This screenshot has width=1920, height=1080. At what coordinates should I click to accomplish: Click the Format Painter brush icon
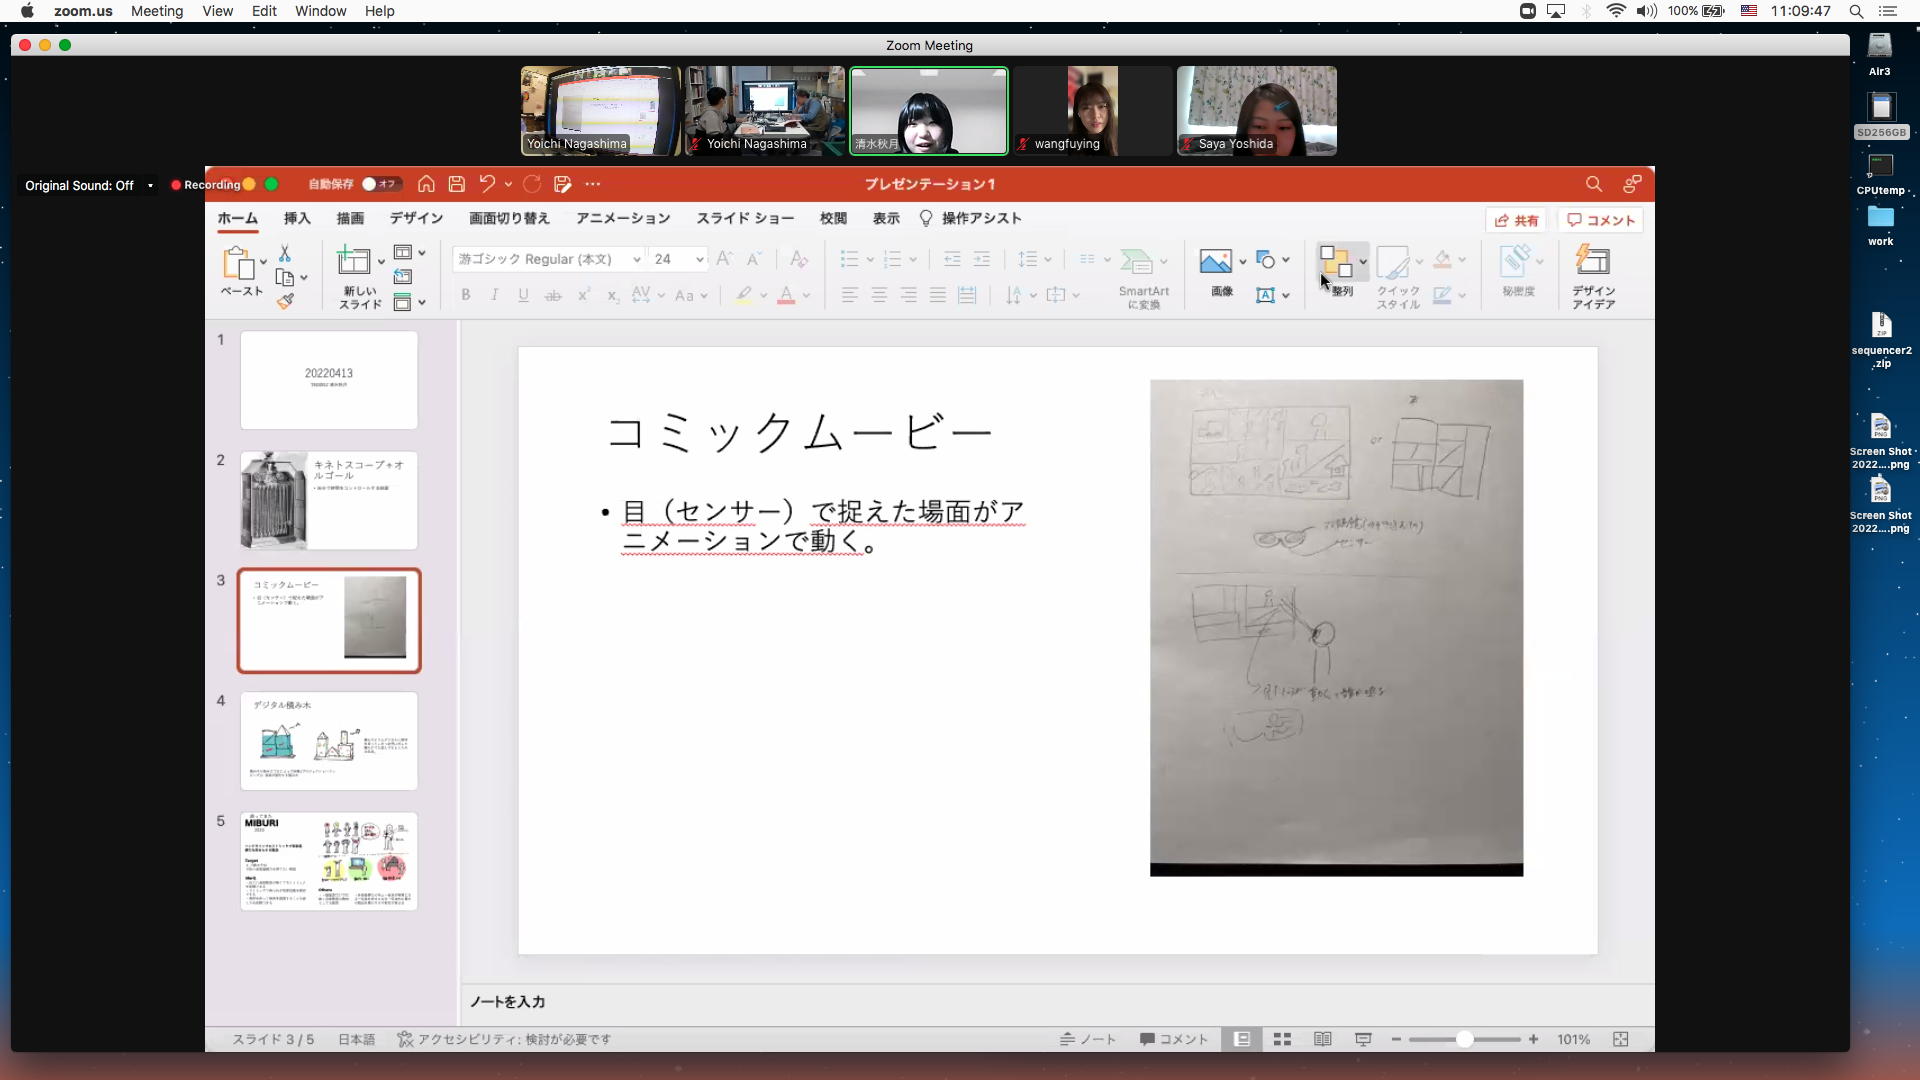pos(286,300)
